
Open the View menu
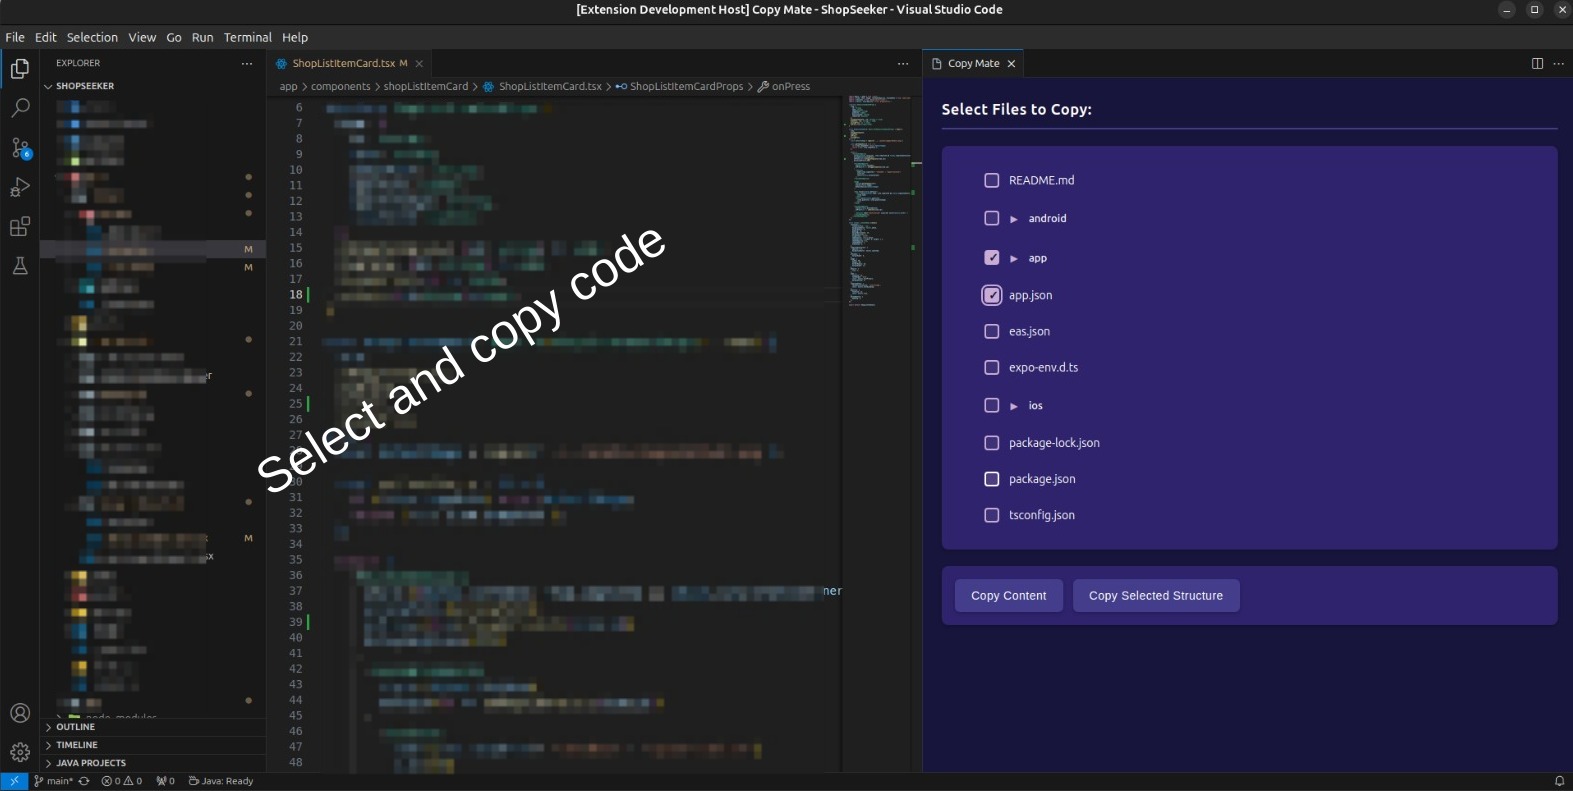click(x=142, y=37)
